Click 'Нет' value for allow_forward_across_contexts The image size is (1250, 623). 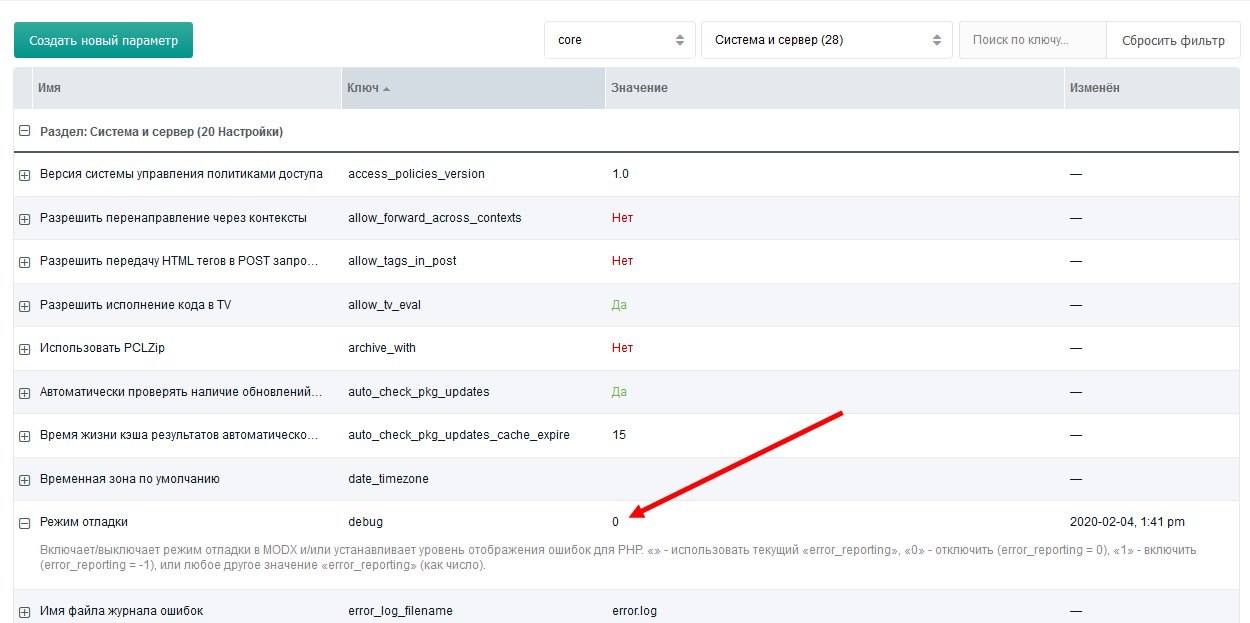(622, 217)
